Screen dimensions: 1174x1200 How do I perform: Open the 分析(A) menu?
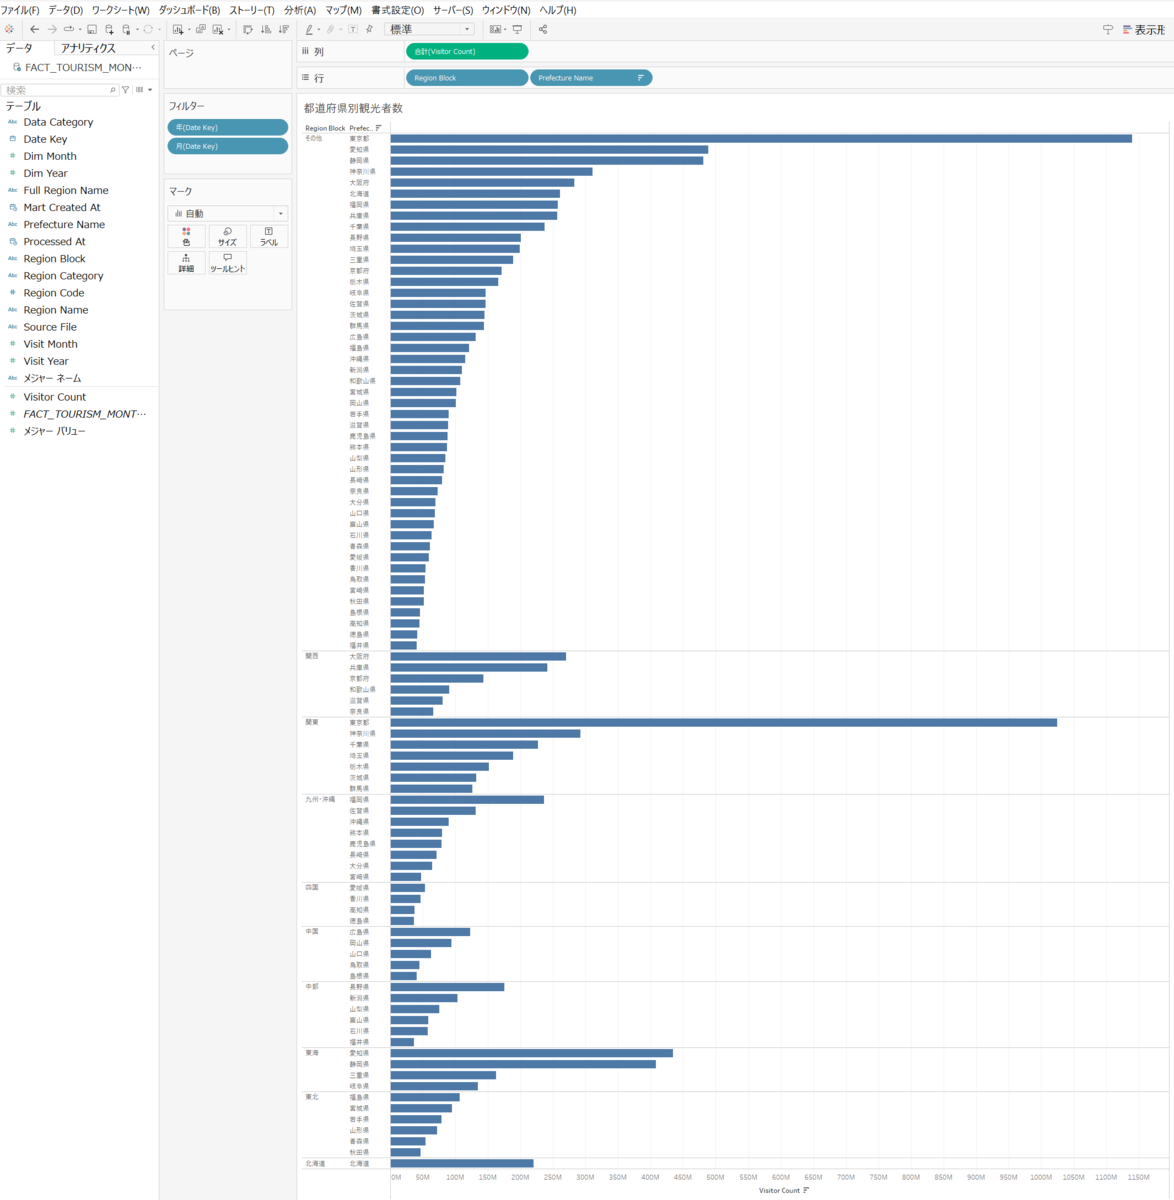pos(300,10)
